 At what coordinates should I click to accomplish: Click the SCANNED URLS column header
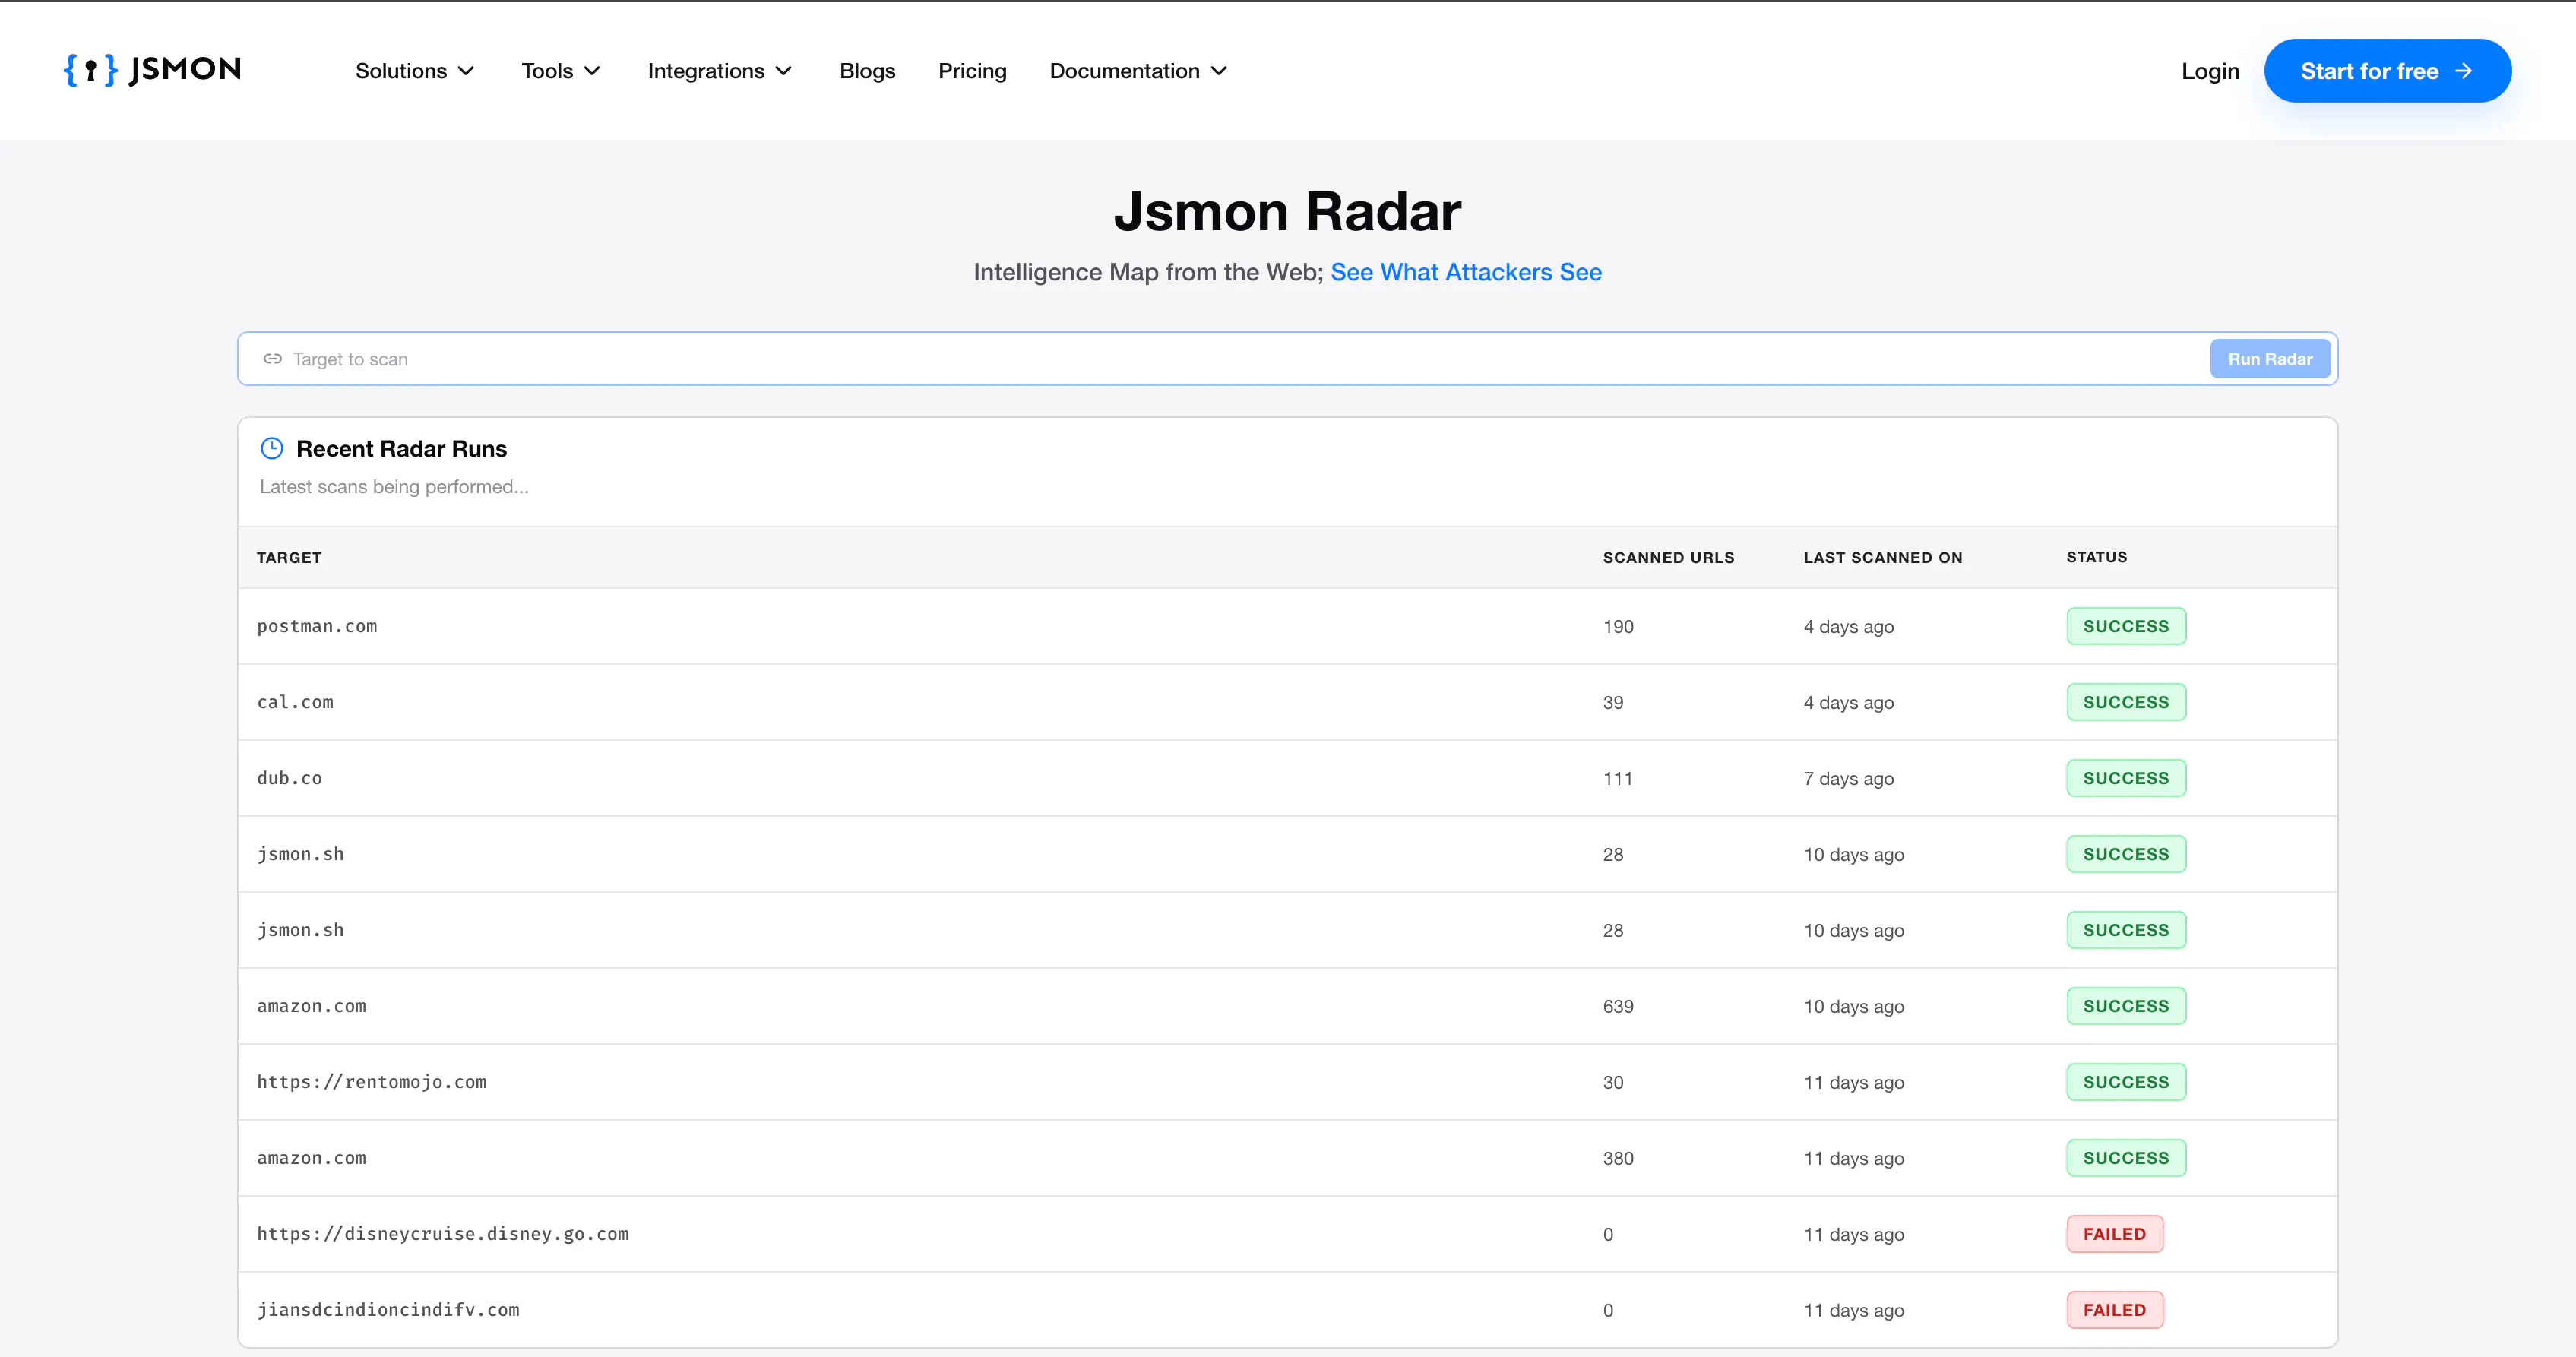(1668, 558)
